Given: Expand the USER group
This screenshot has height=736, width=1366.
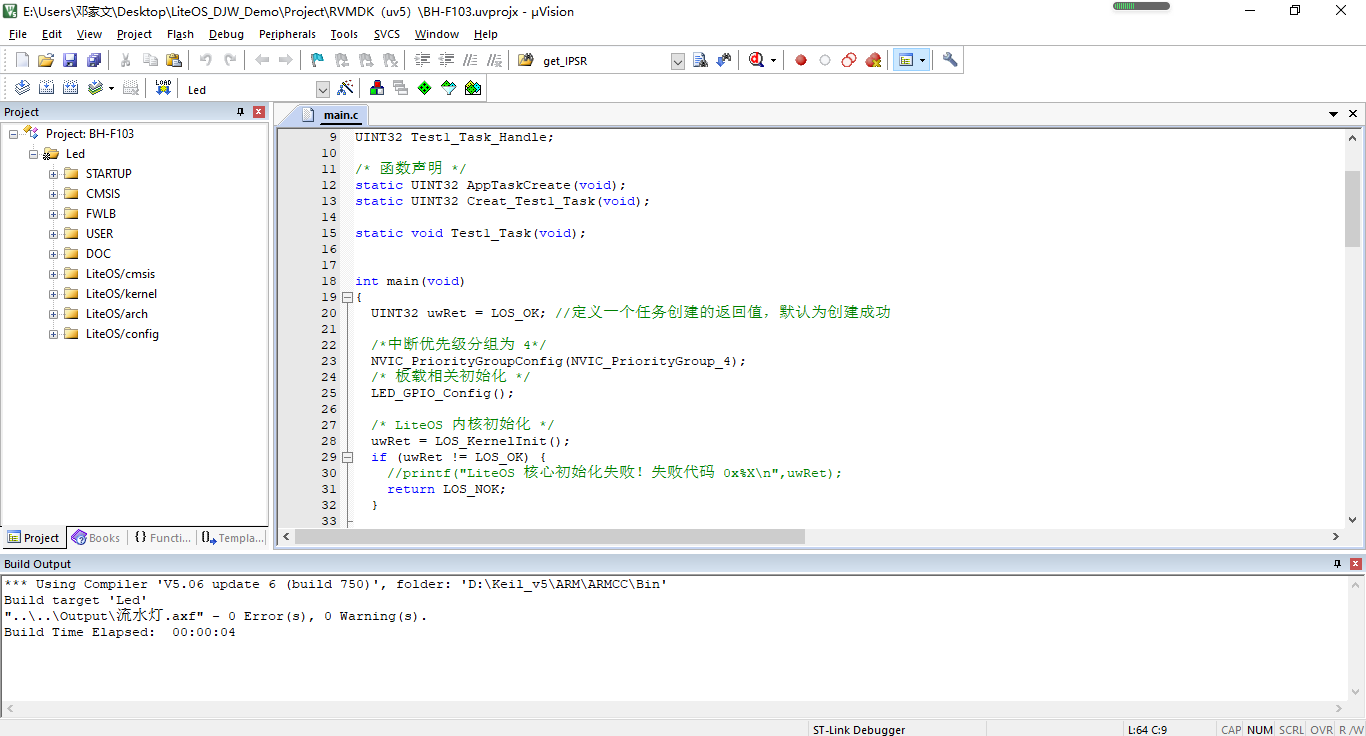Looking at the screenshot, I should coord(54,234).
